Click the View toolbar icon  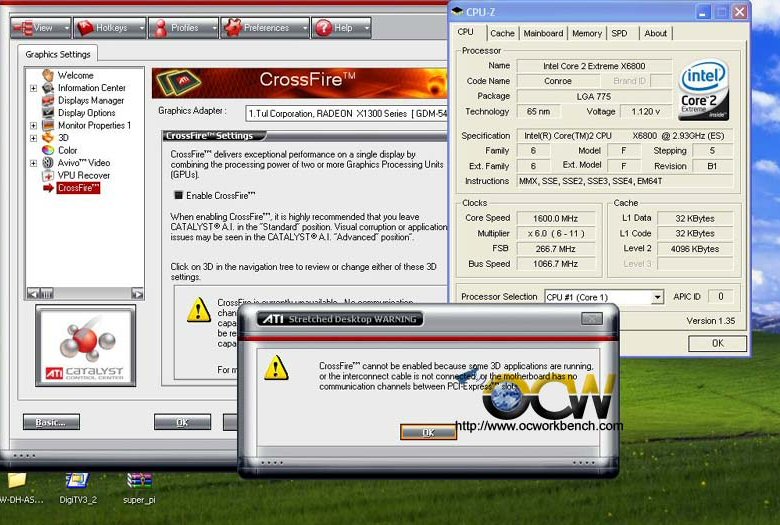(23, 28)
